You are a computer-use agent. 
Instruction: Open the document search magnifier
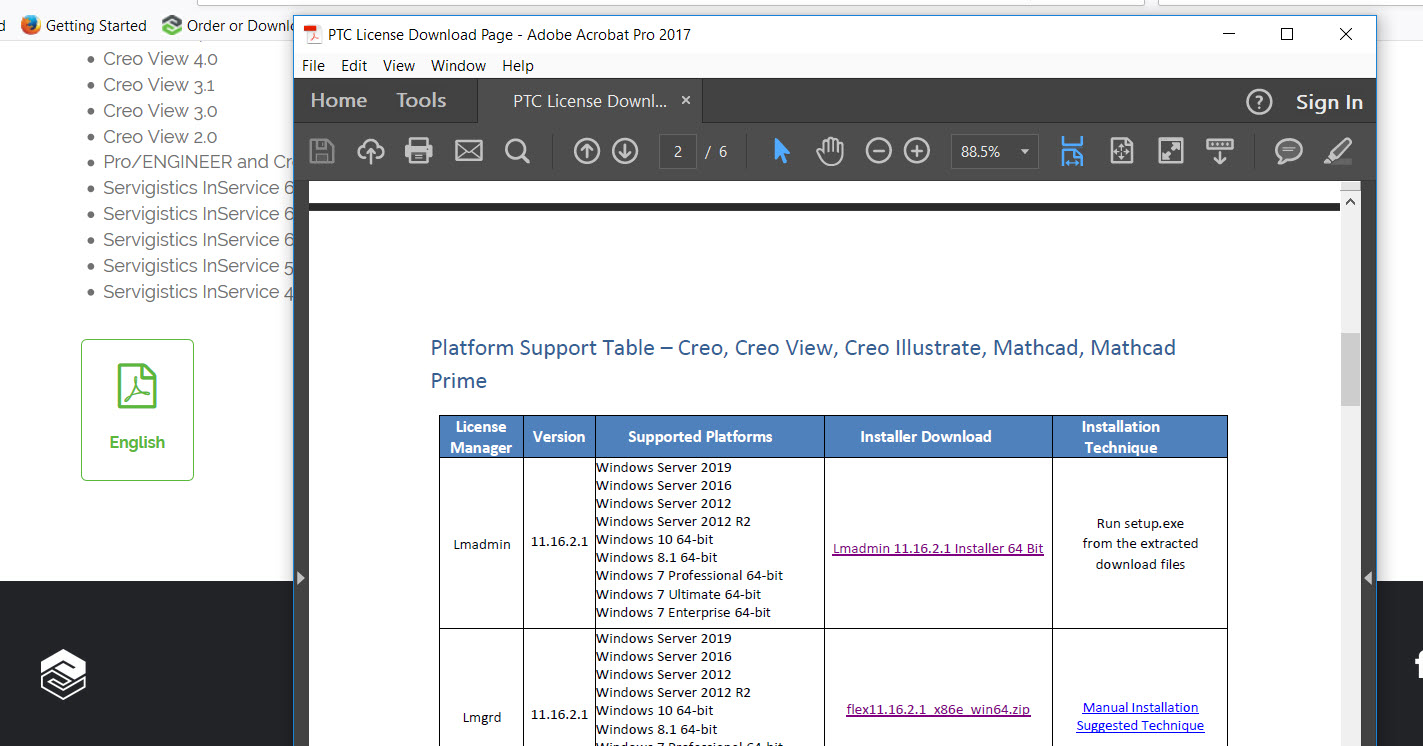coord(517,150)
